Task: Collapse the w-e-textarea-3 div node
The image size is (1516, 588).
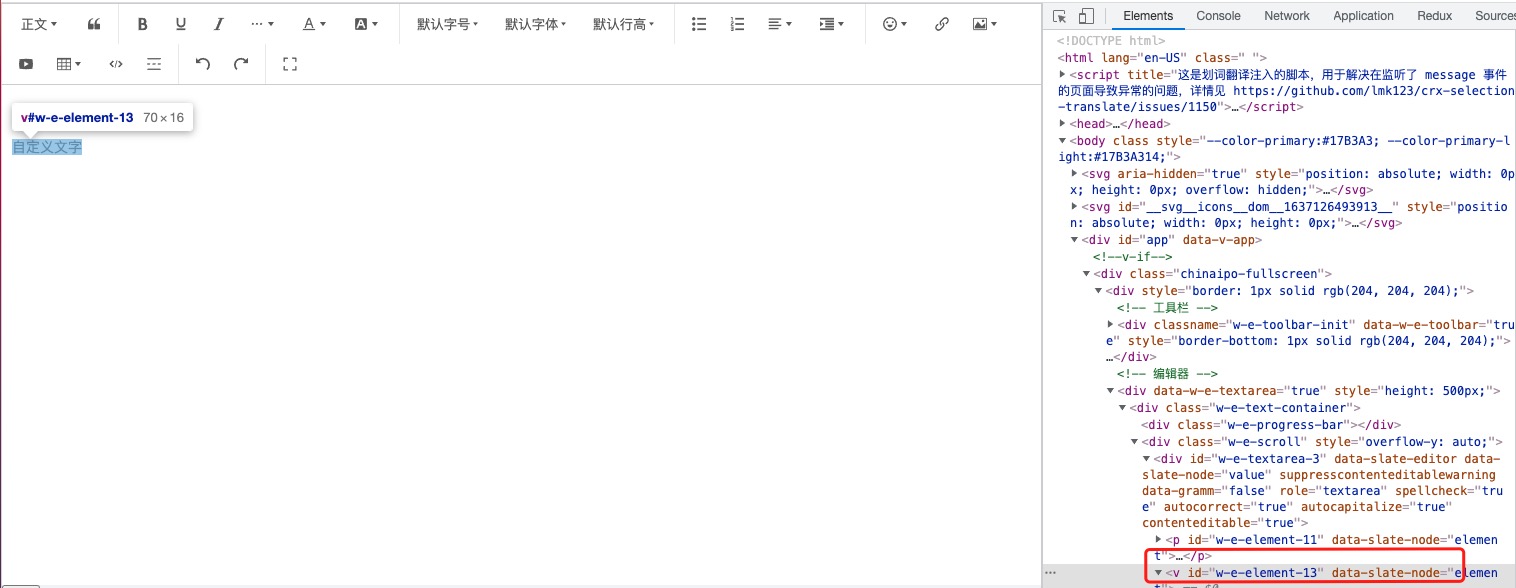Action: (1147, 458)
